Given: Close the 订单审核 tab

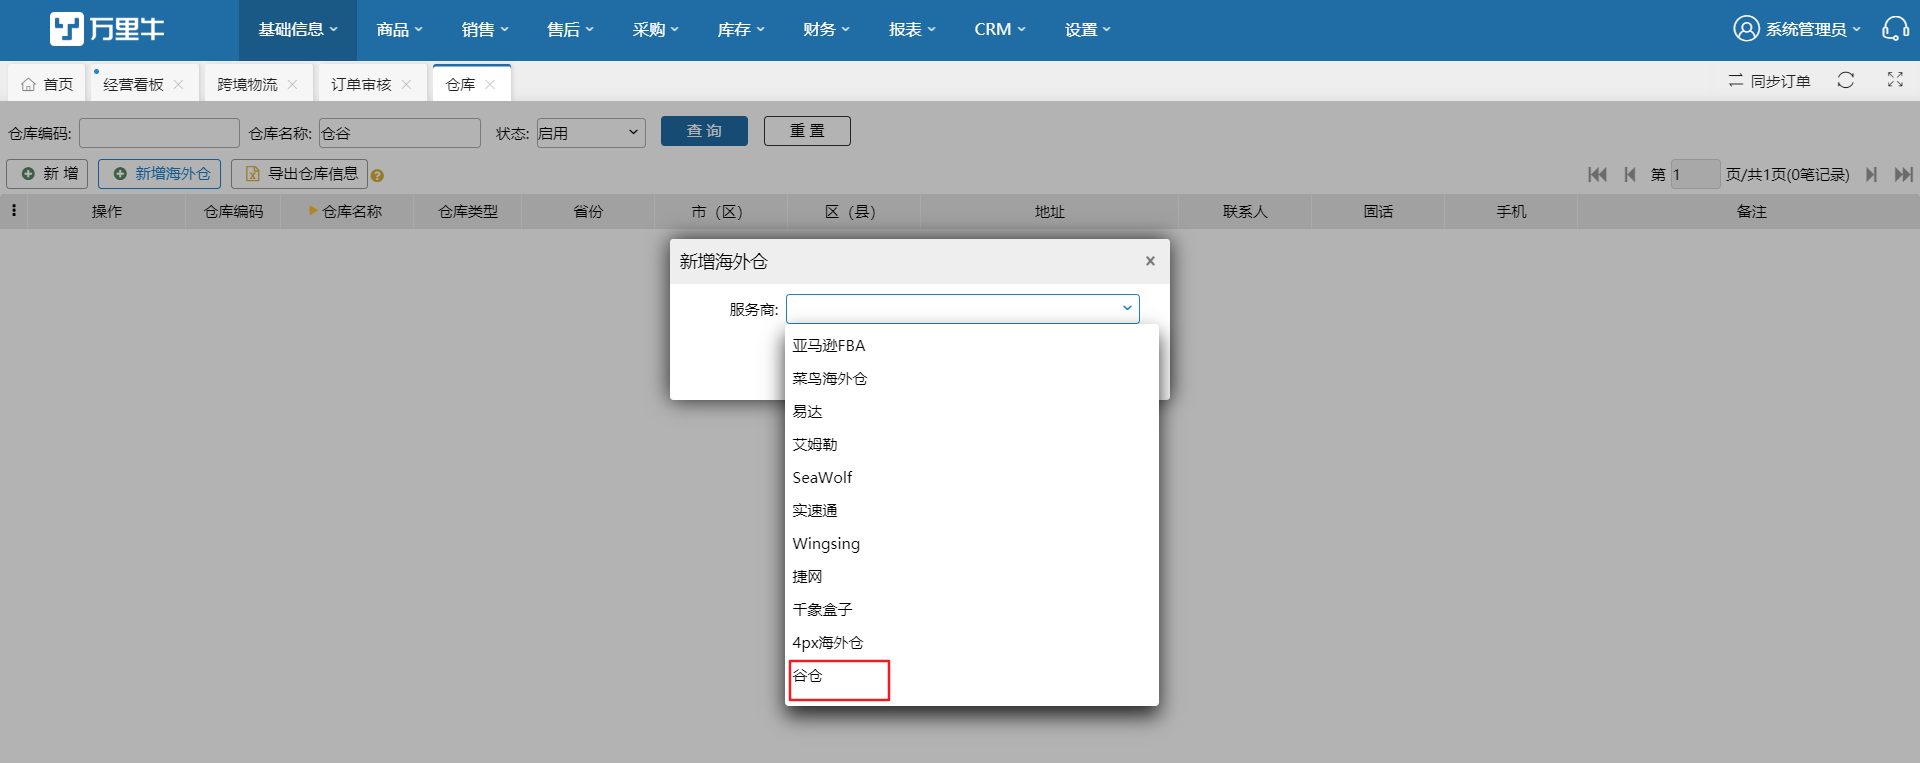Looking at the screenshot, I should coord(407,85).
